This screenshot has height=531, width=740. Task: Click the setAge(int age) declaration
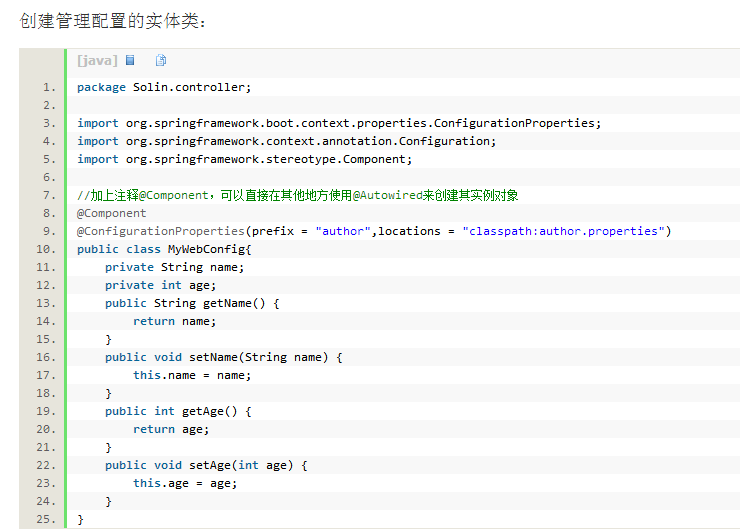[206, 465]
